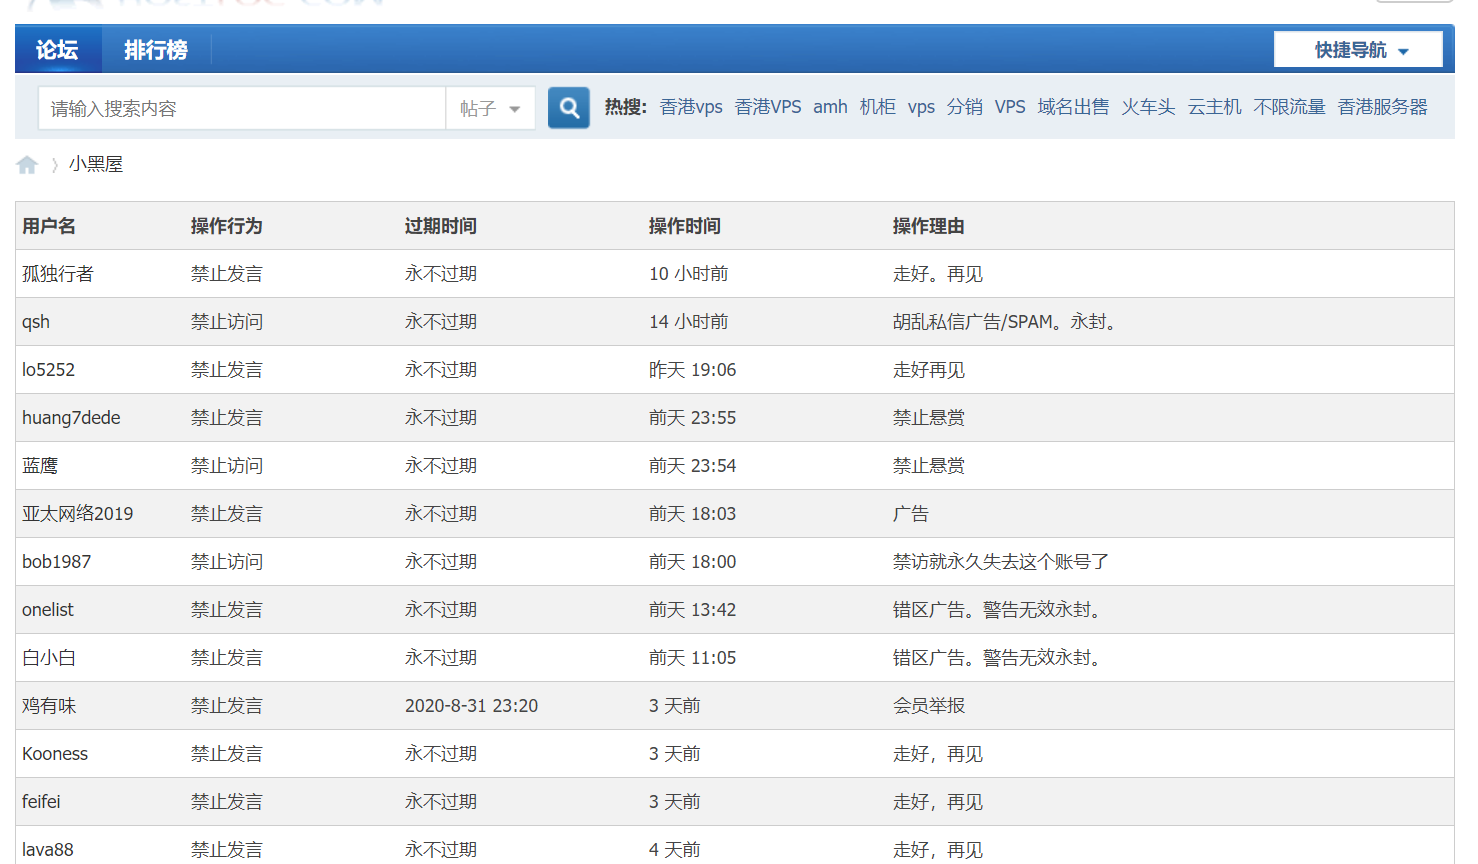This screenshot has height=864, width=1478.
Task: Click hot search term 香港vps
Action: 691,107
